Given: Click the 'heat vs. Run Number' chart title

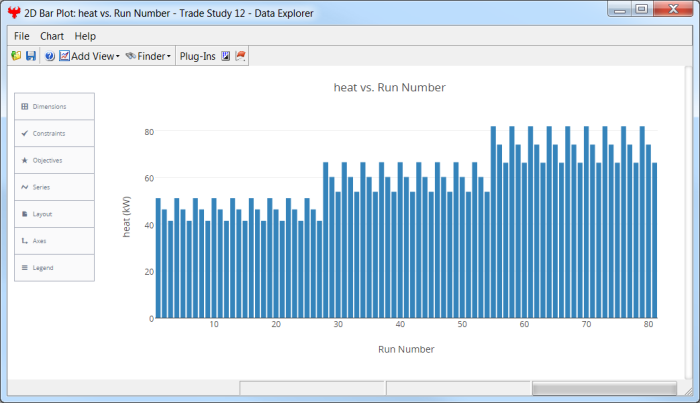Looking at the screenshot, I should (389, 87).
